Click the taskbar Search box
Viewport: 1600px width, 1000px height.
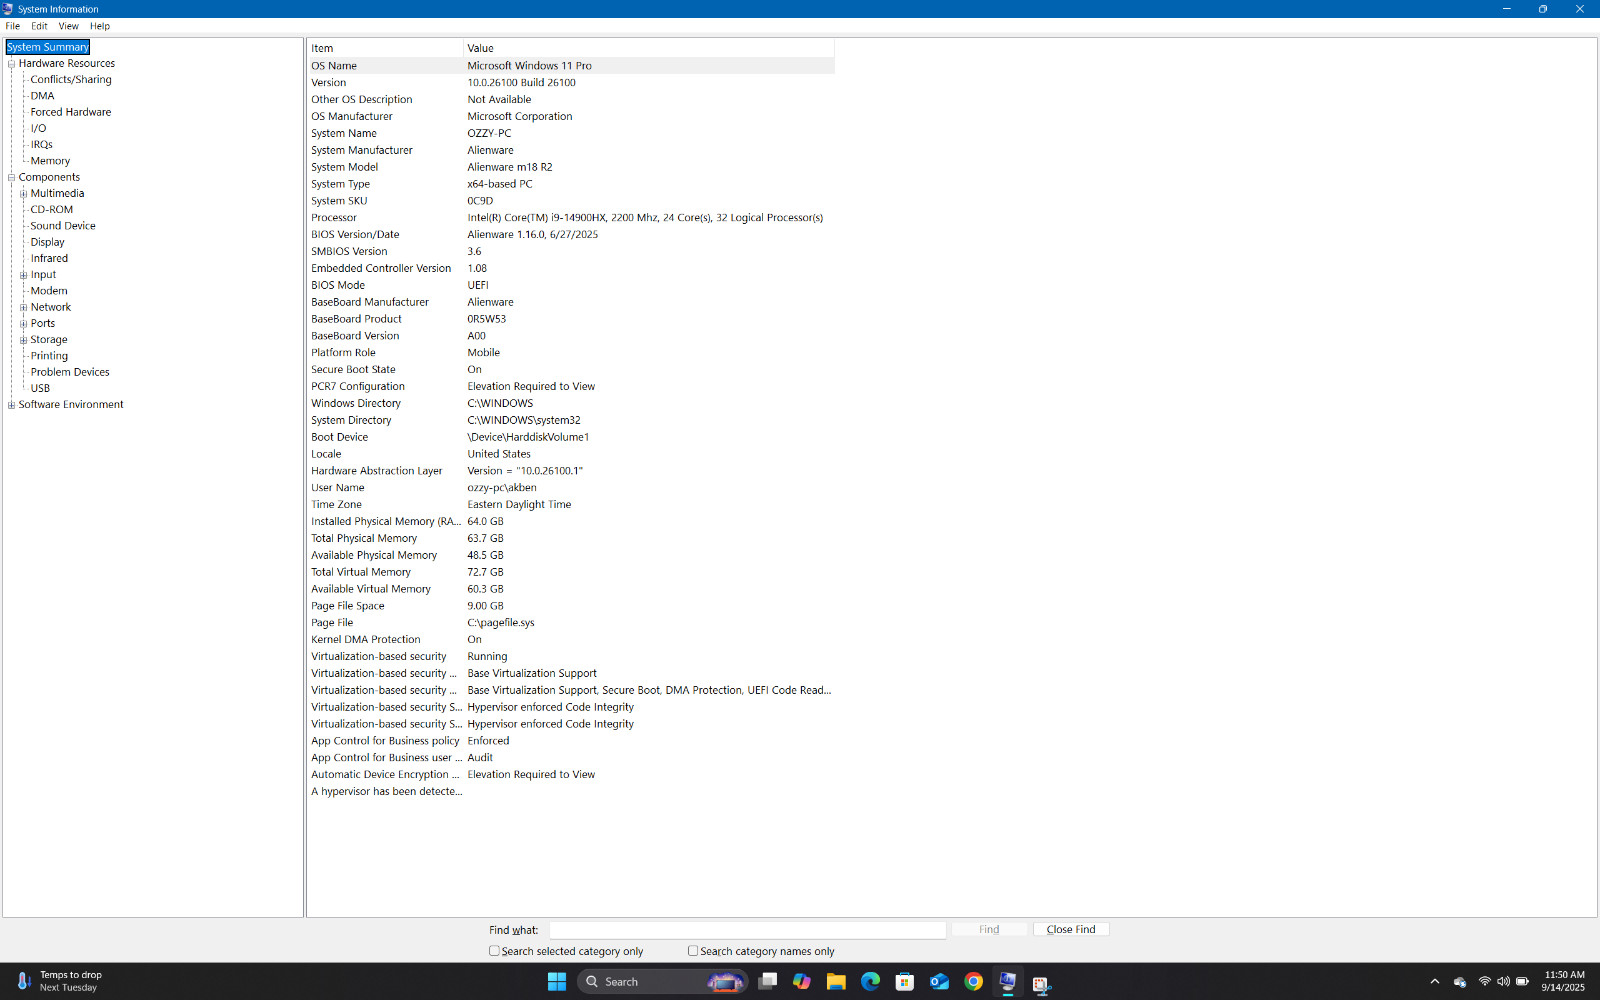(x=663, y=982)
